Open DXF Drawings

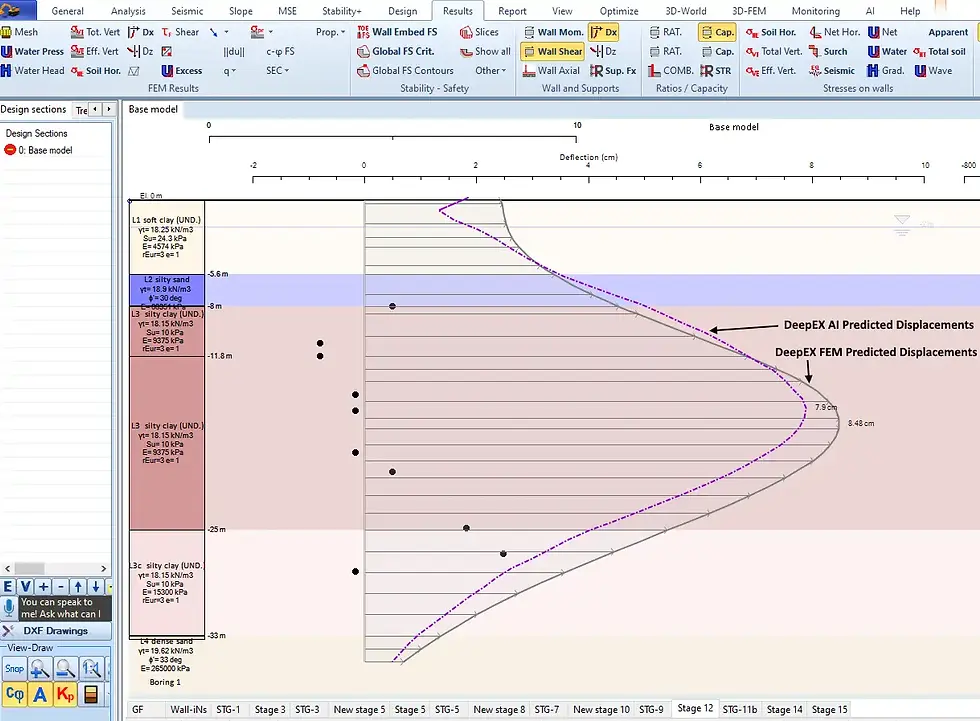point(56,630)
